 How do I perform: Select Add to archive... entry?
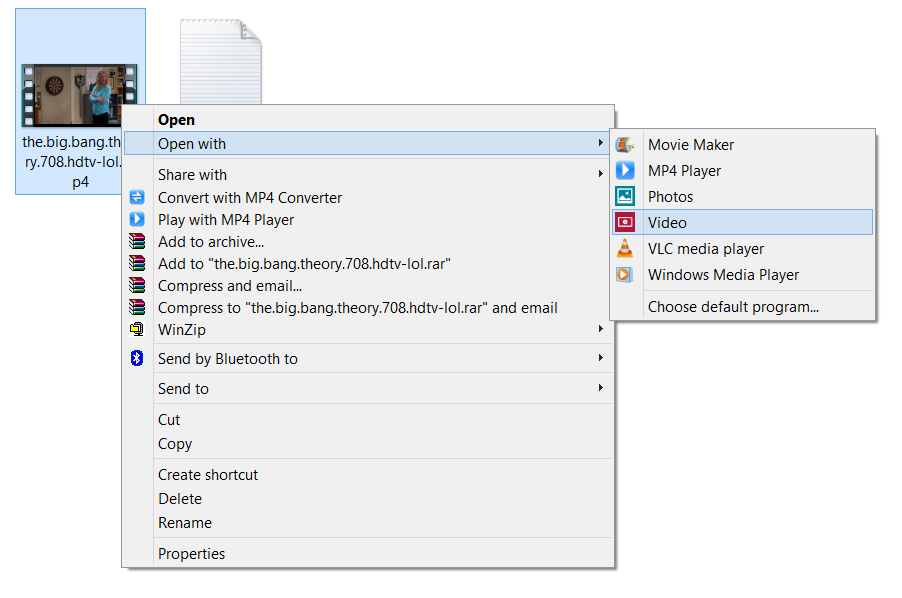pyautogui.click(x=368, y=242)
